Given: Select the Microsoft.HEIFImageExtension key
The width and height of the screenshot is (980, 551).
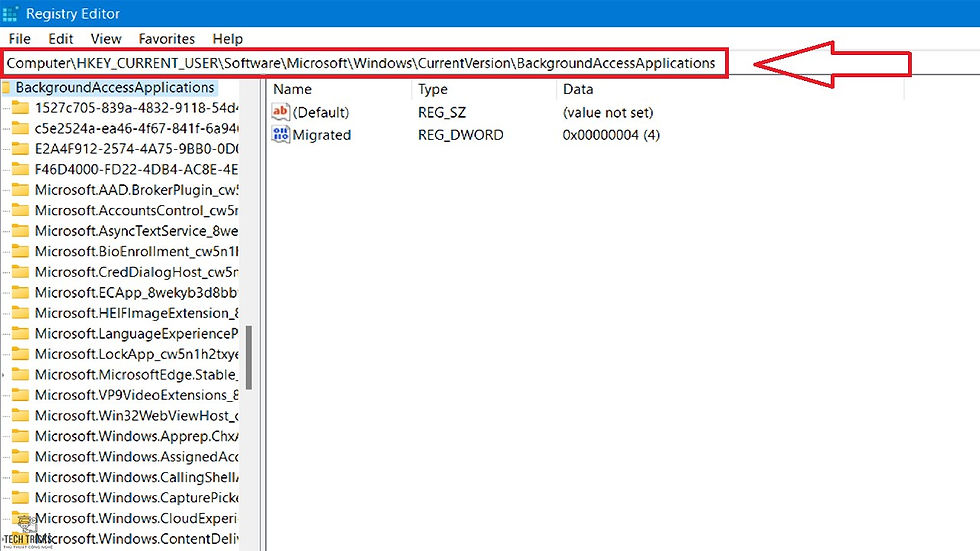Looking at the screenshot, I should [136, 313].
